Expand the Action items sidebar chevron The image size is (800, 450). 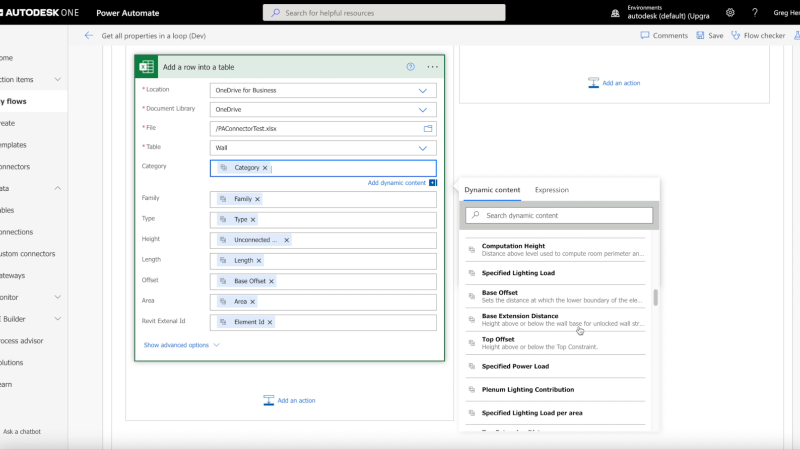click(58, 80)
